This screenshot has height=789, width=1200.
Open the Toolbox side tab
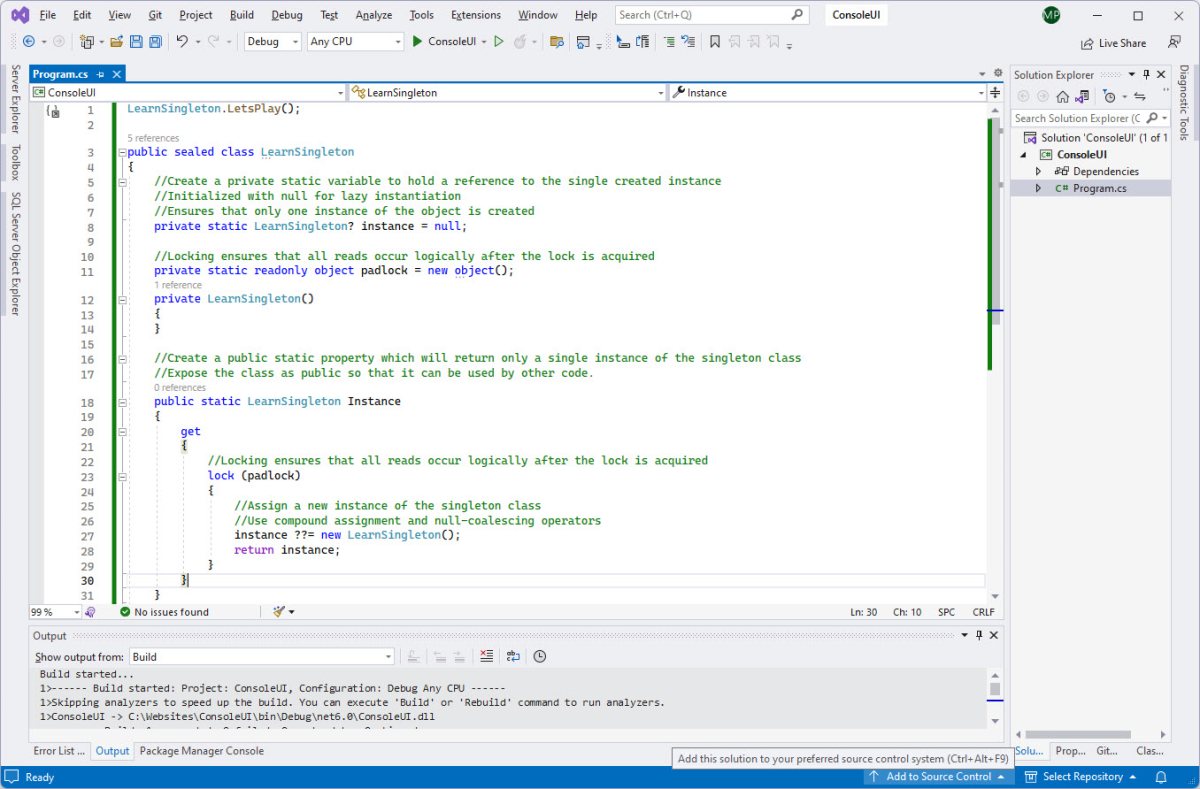(x=15, y=162)
